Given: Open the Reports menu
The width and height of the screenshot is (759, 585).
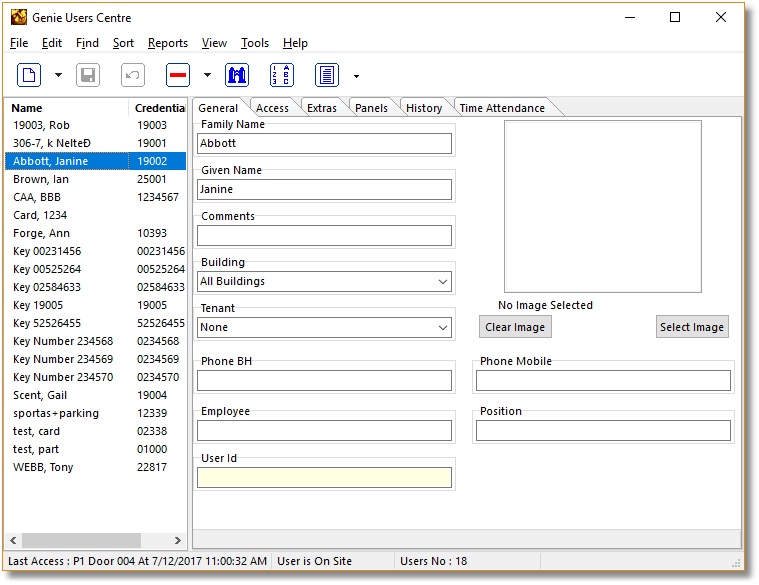Looking at the screenshot, I should [167, 43].
